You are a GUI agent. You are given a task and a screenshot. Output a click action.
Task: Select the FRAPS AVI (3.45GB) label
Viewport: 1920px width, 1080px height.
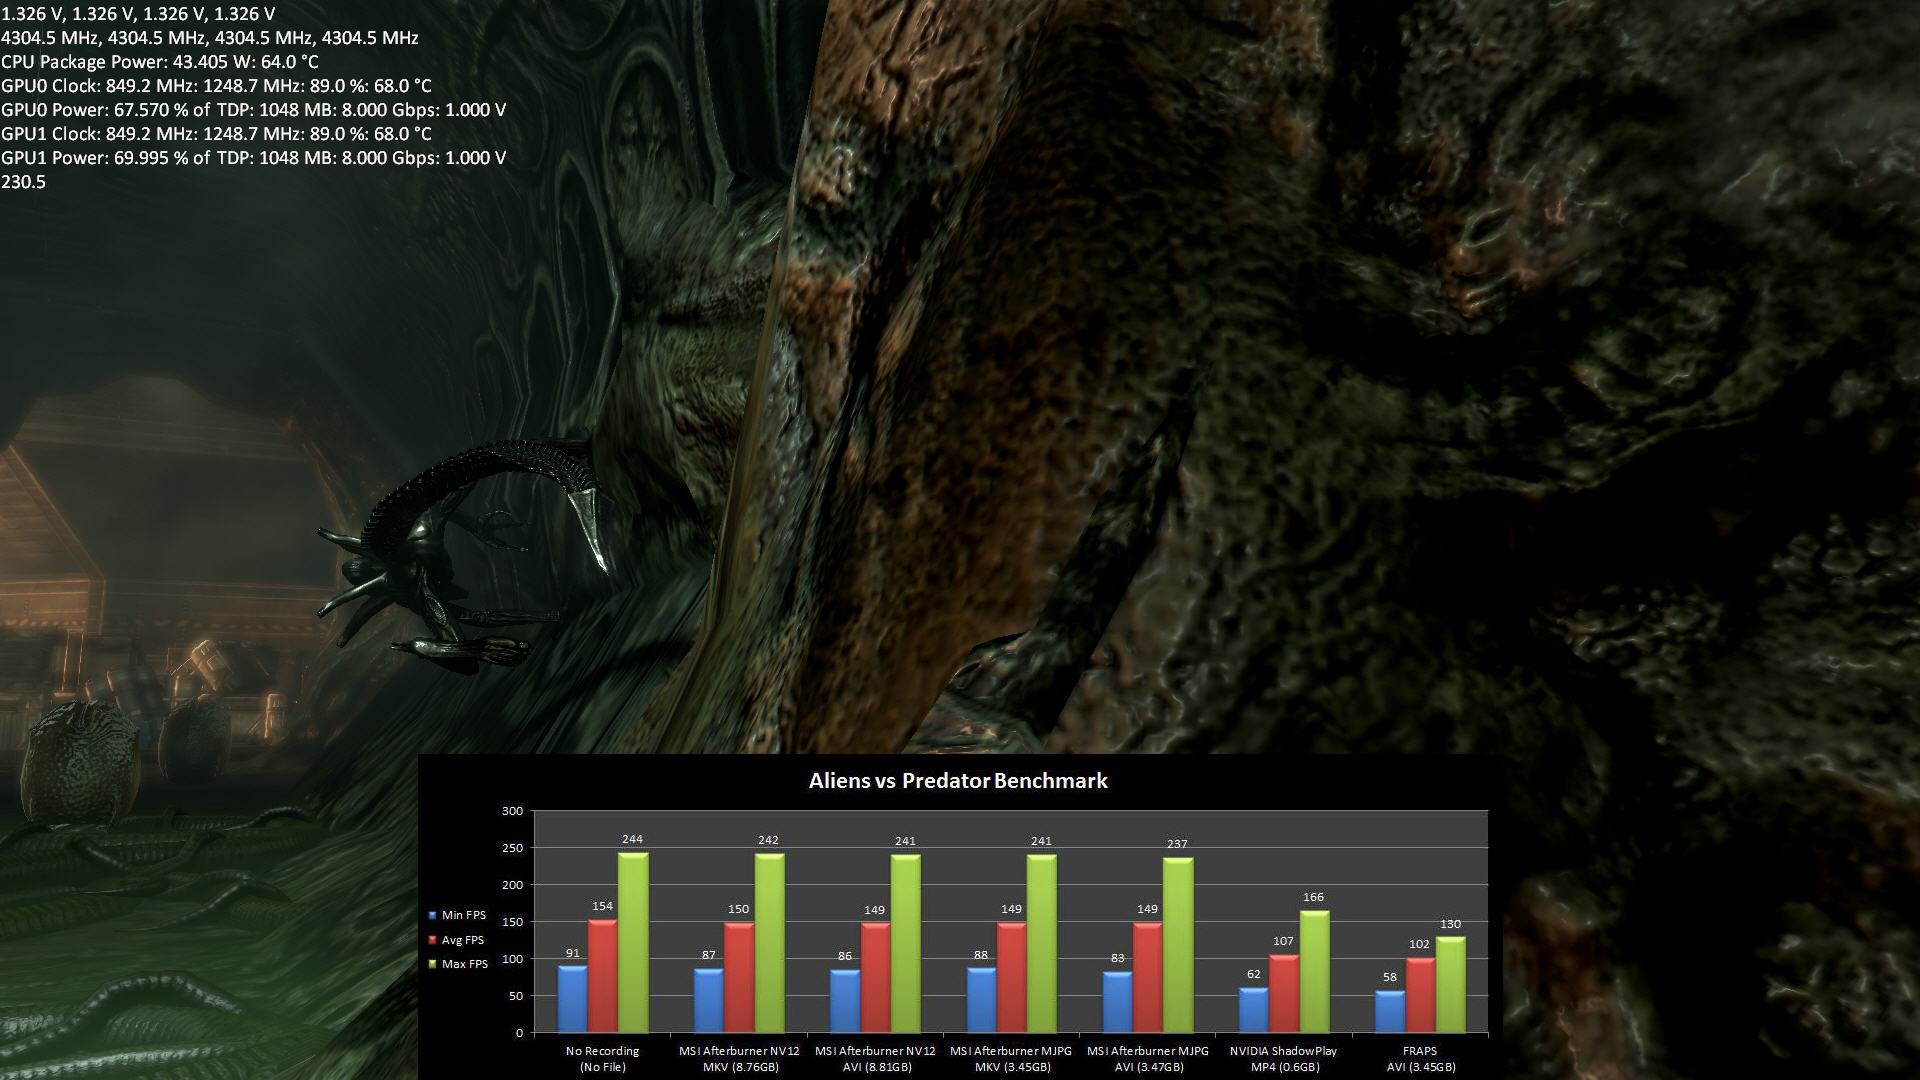coord(1420,1059)
